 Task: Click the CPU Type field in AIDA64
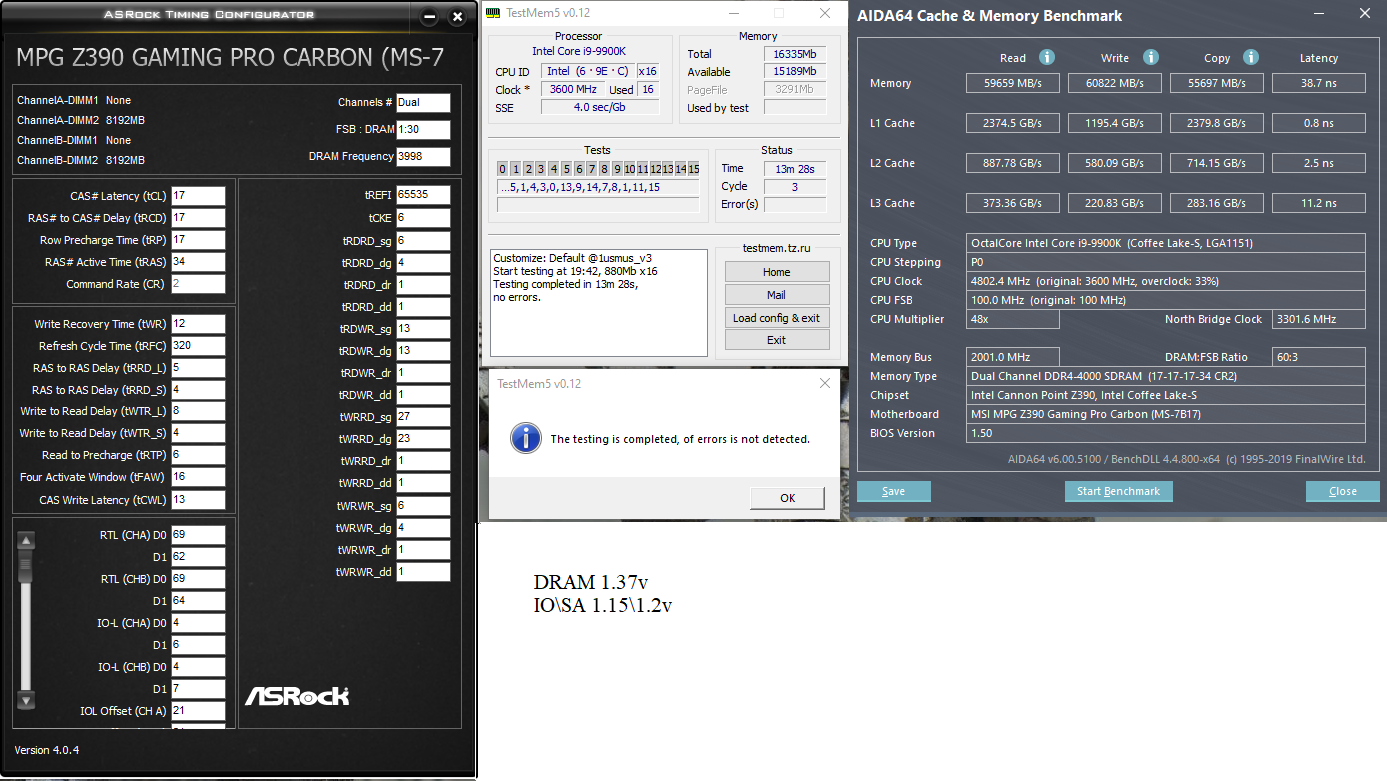(x=1166, y=243)
